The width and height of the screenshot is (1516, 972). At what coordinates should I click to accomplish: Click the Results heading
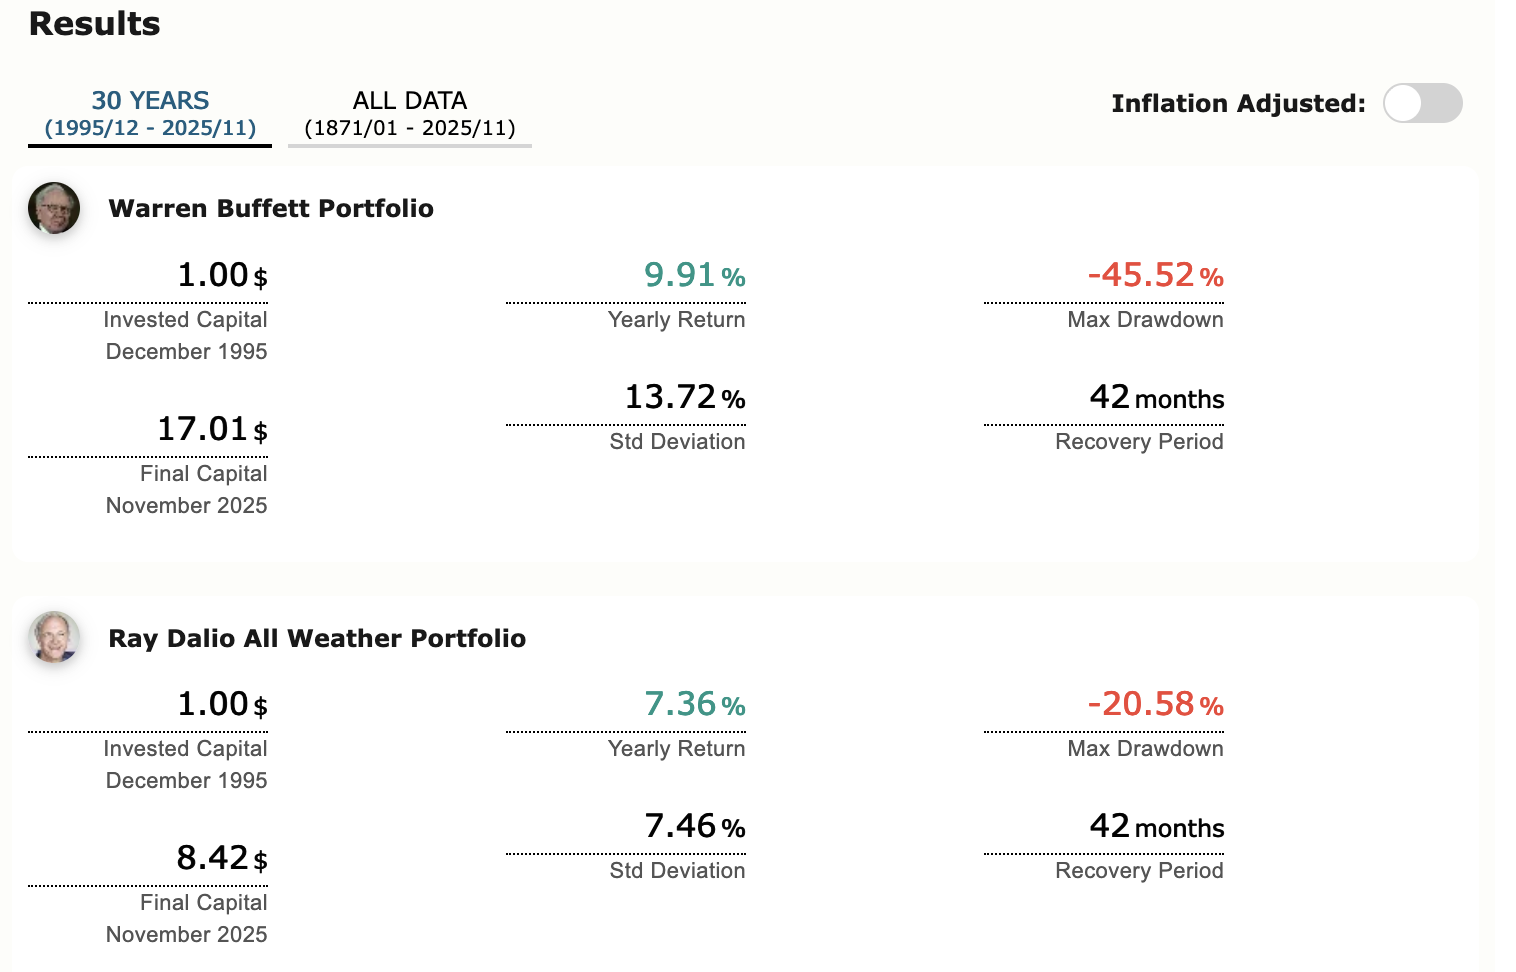coord(95,23)
